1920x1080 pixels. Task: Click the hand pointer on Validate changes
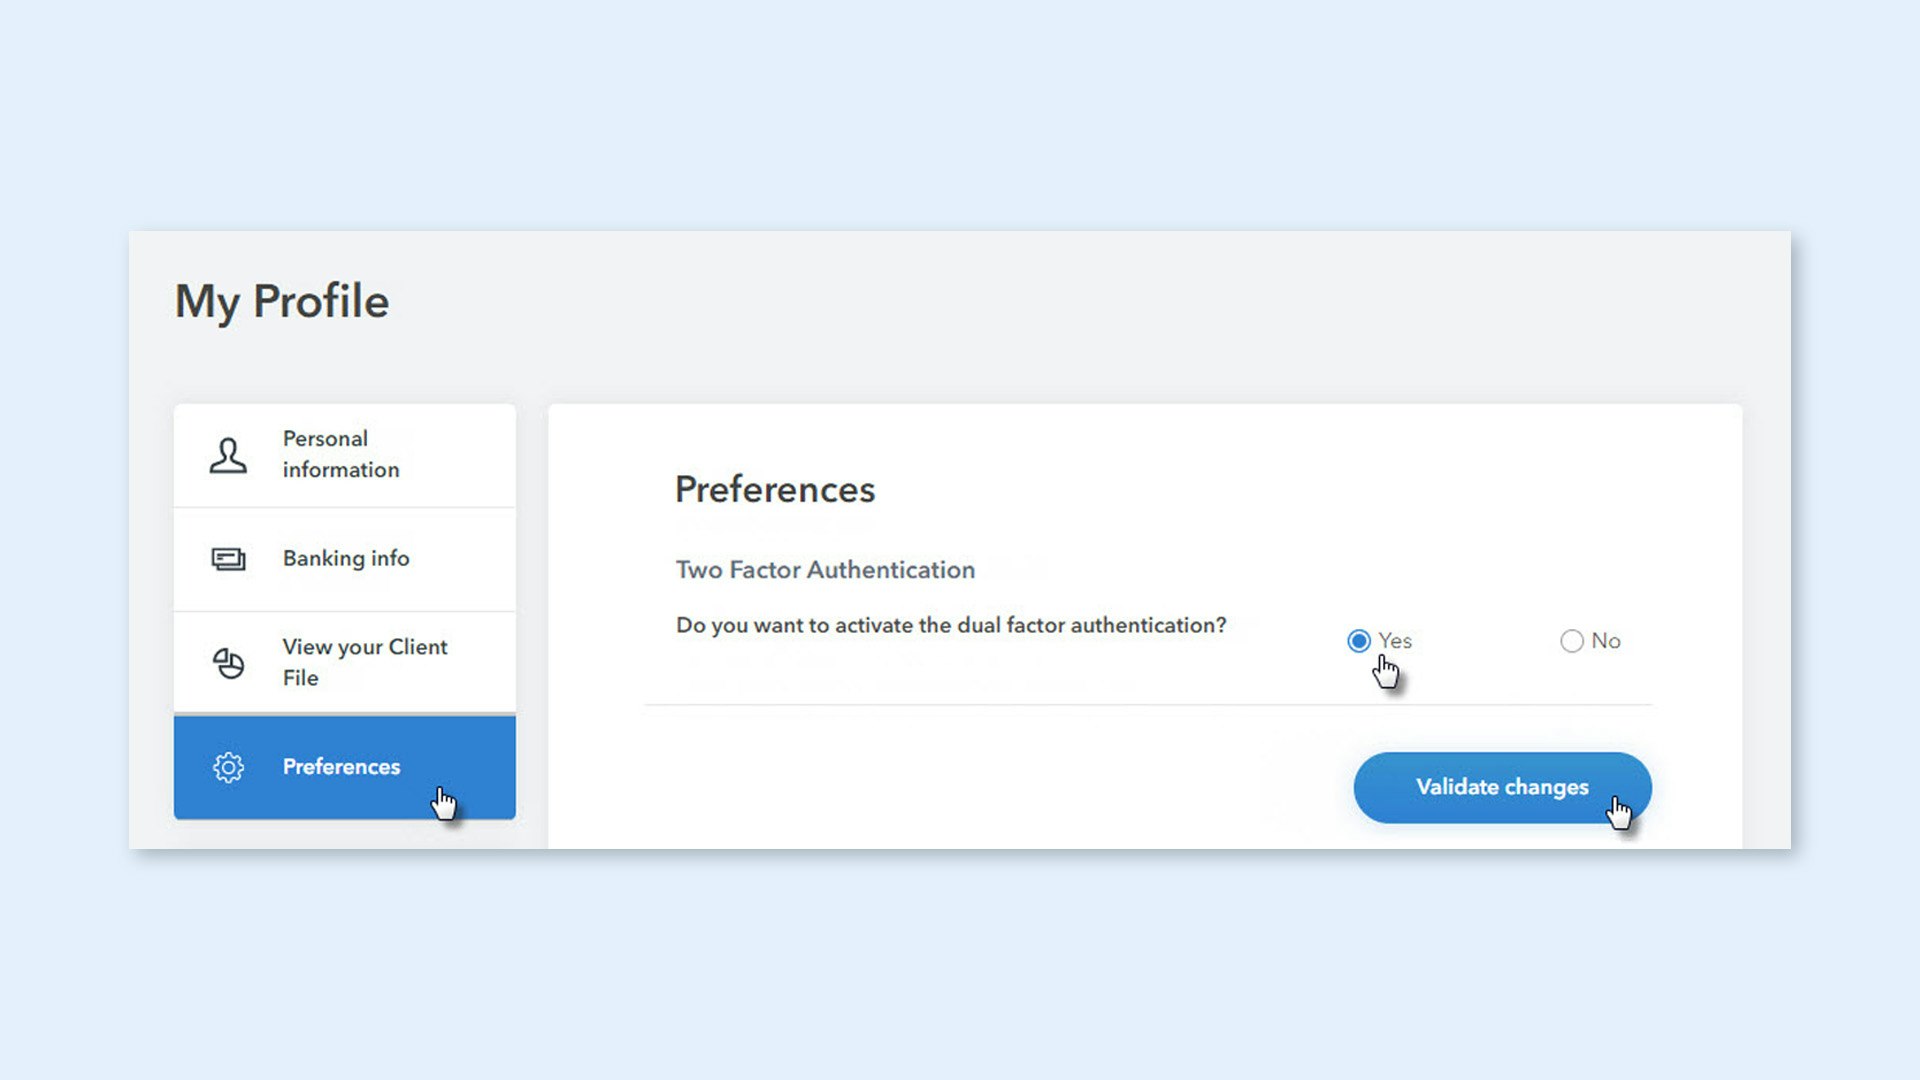(1619, 812)
